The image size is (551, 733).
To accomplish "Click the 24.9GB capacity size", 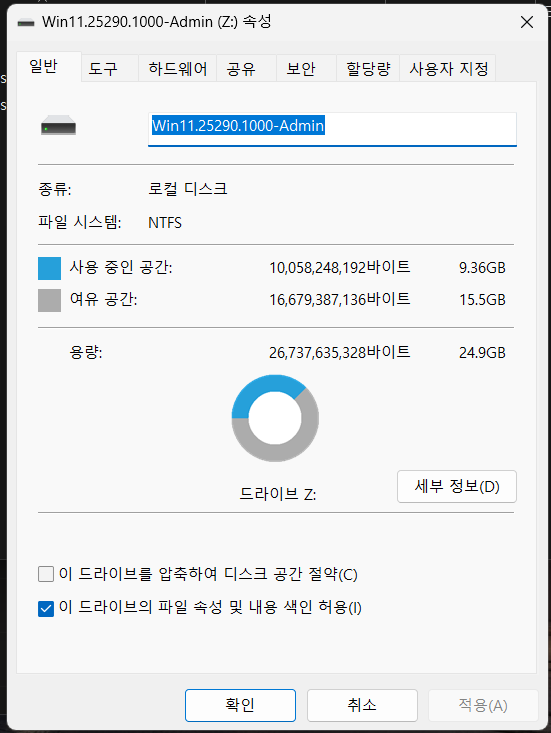I will click(x=482, y=352).
